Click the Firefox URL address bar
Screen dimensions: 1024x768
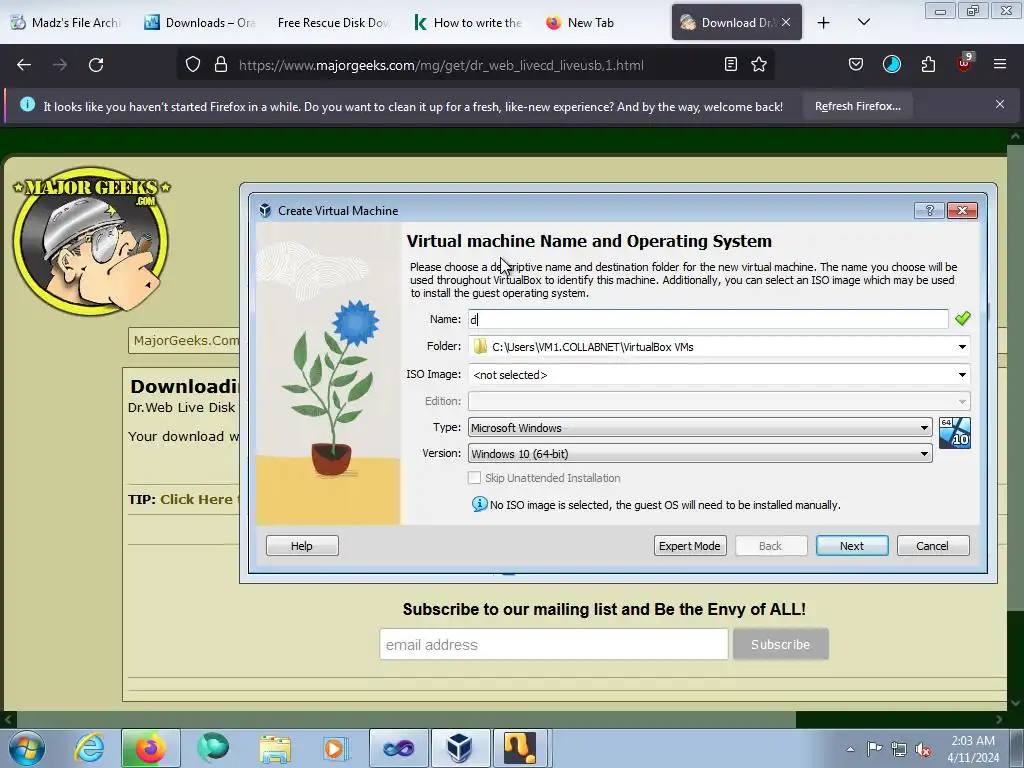coord(441,65)
